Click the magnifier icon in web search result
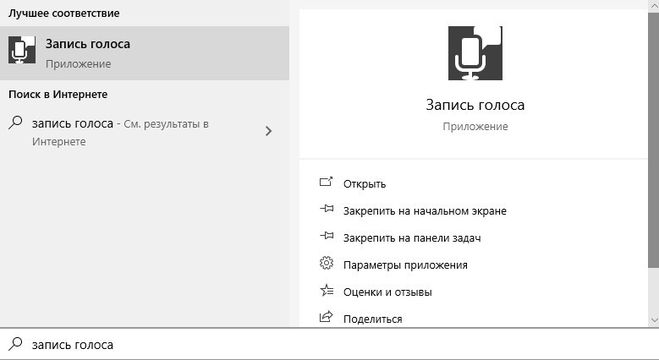 (x=16, y=123)
